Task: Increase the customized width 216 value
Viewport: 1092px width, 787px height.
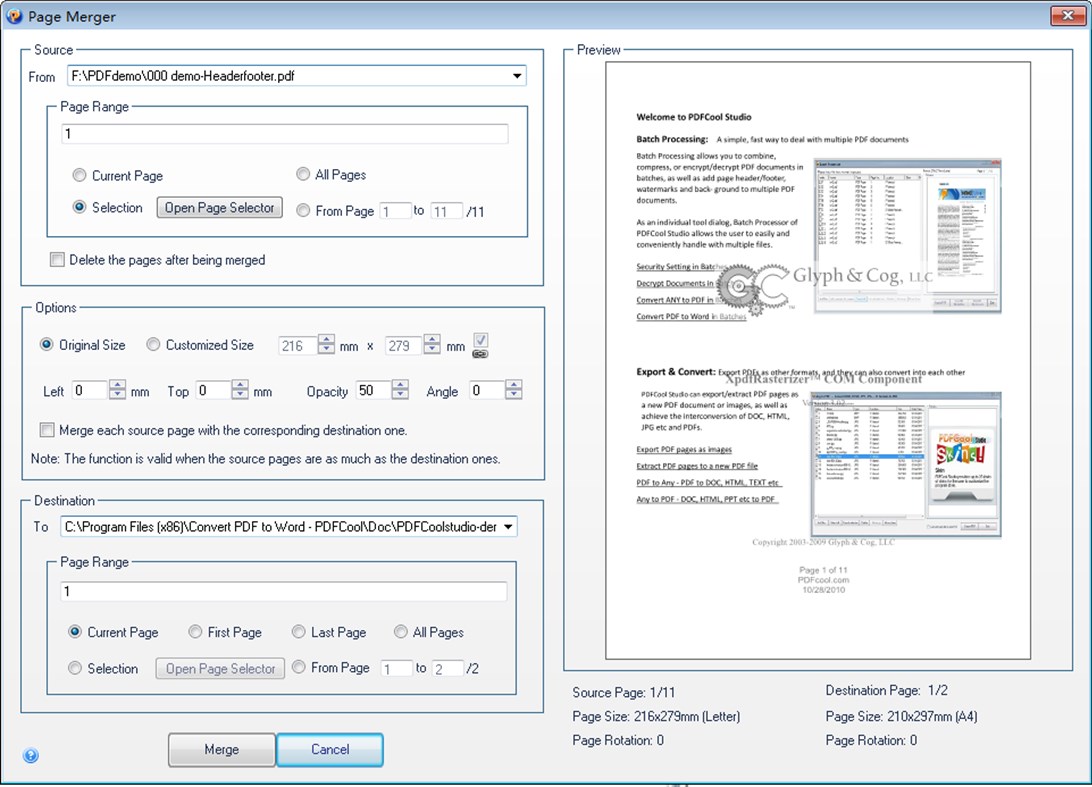Action: 327,340
